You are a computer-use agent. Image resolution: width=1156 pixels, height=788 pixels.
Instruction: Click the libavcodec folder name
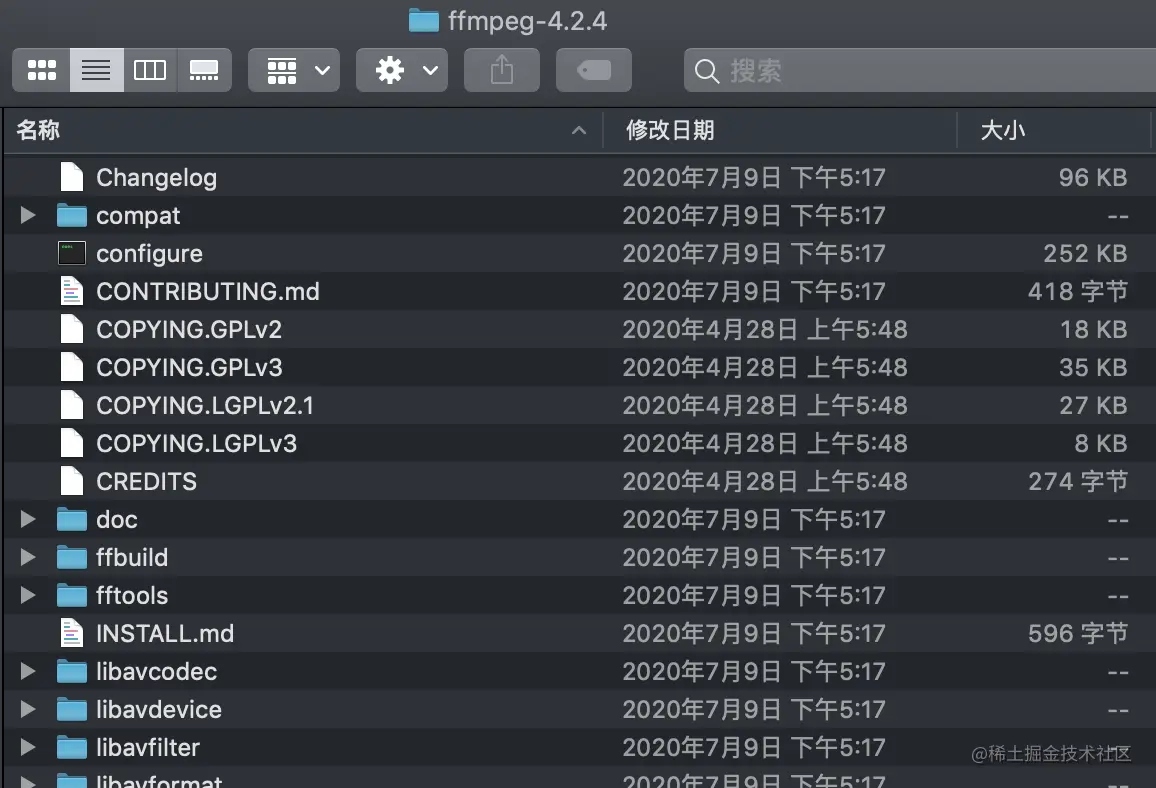click(156, 672)
